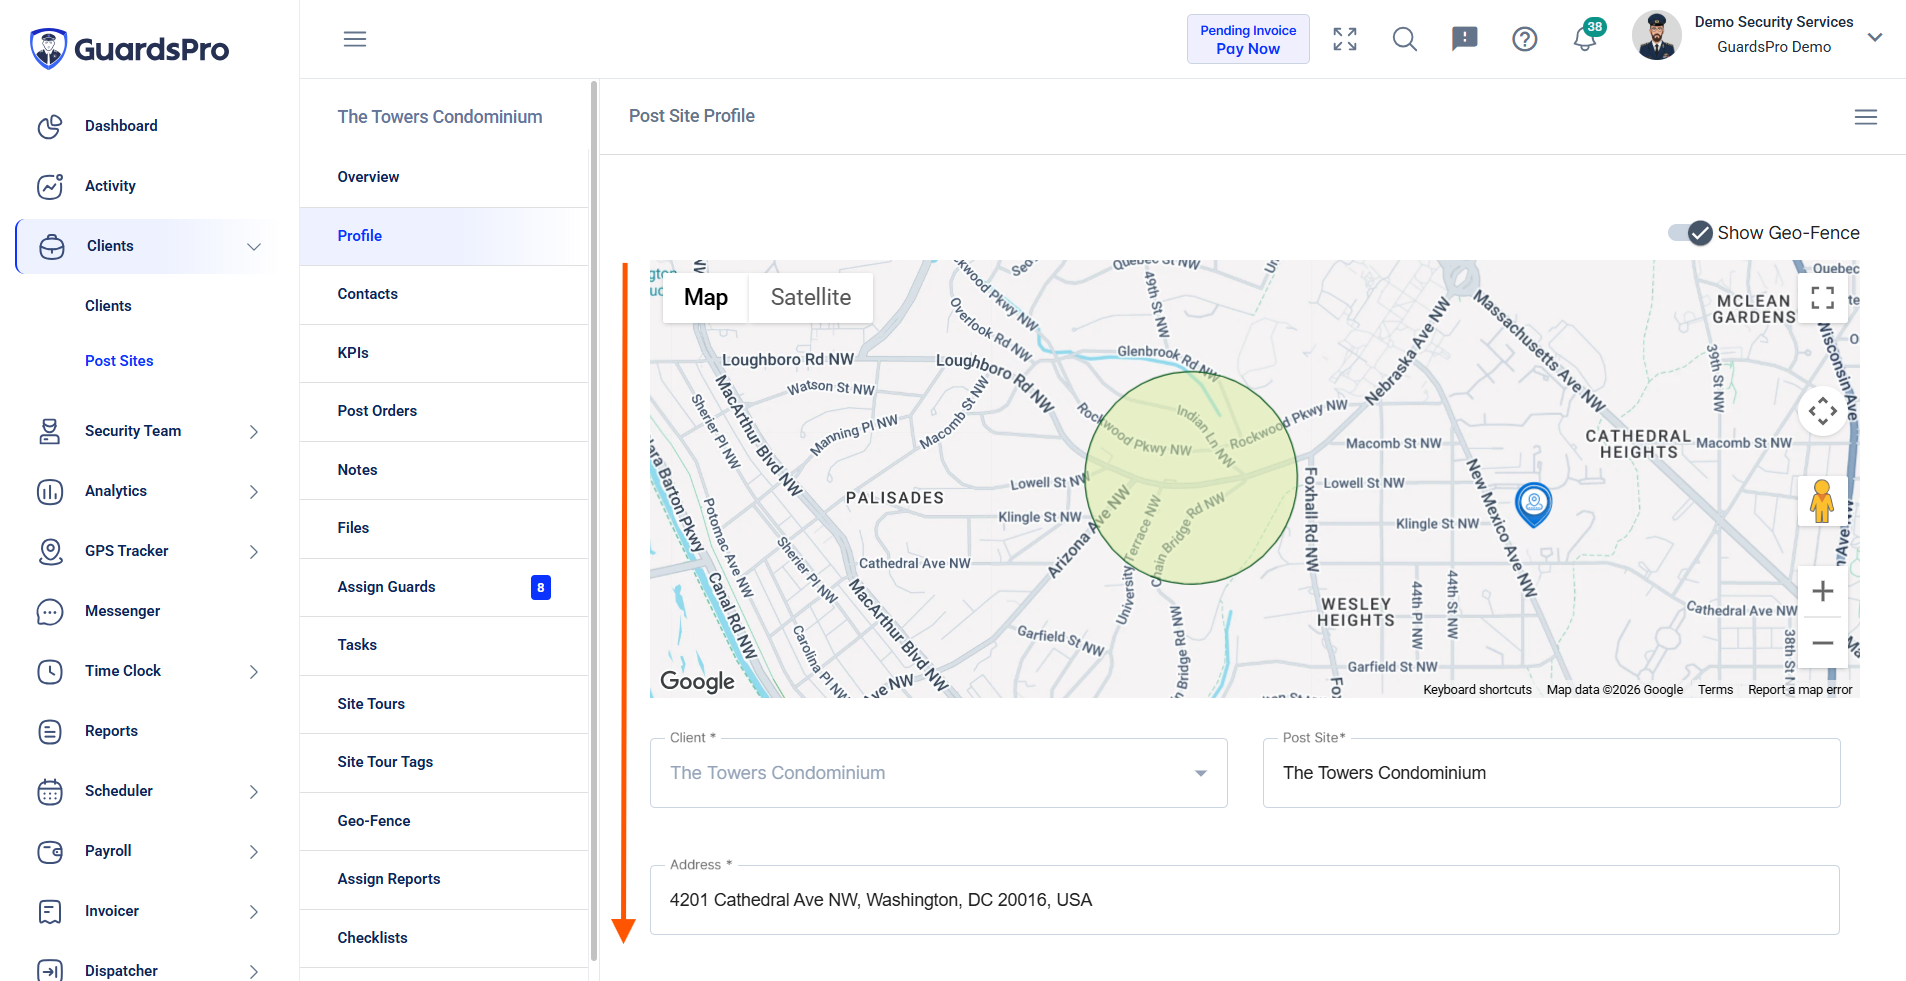Expand the Invoicer submenu
The height and width of the screenshot is (981, 1906).
[254, 912]
